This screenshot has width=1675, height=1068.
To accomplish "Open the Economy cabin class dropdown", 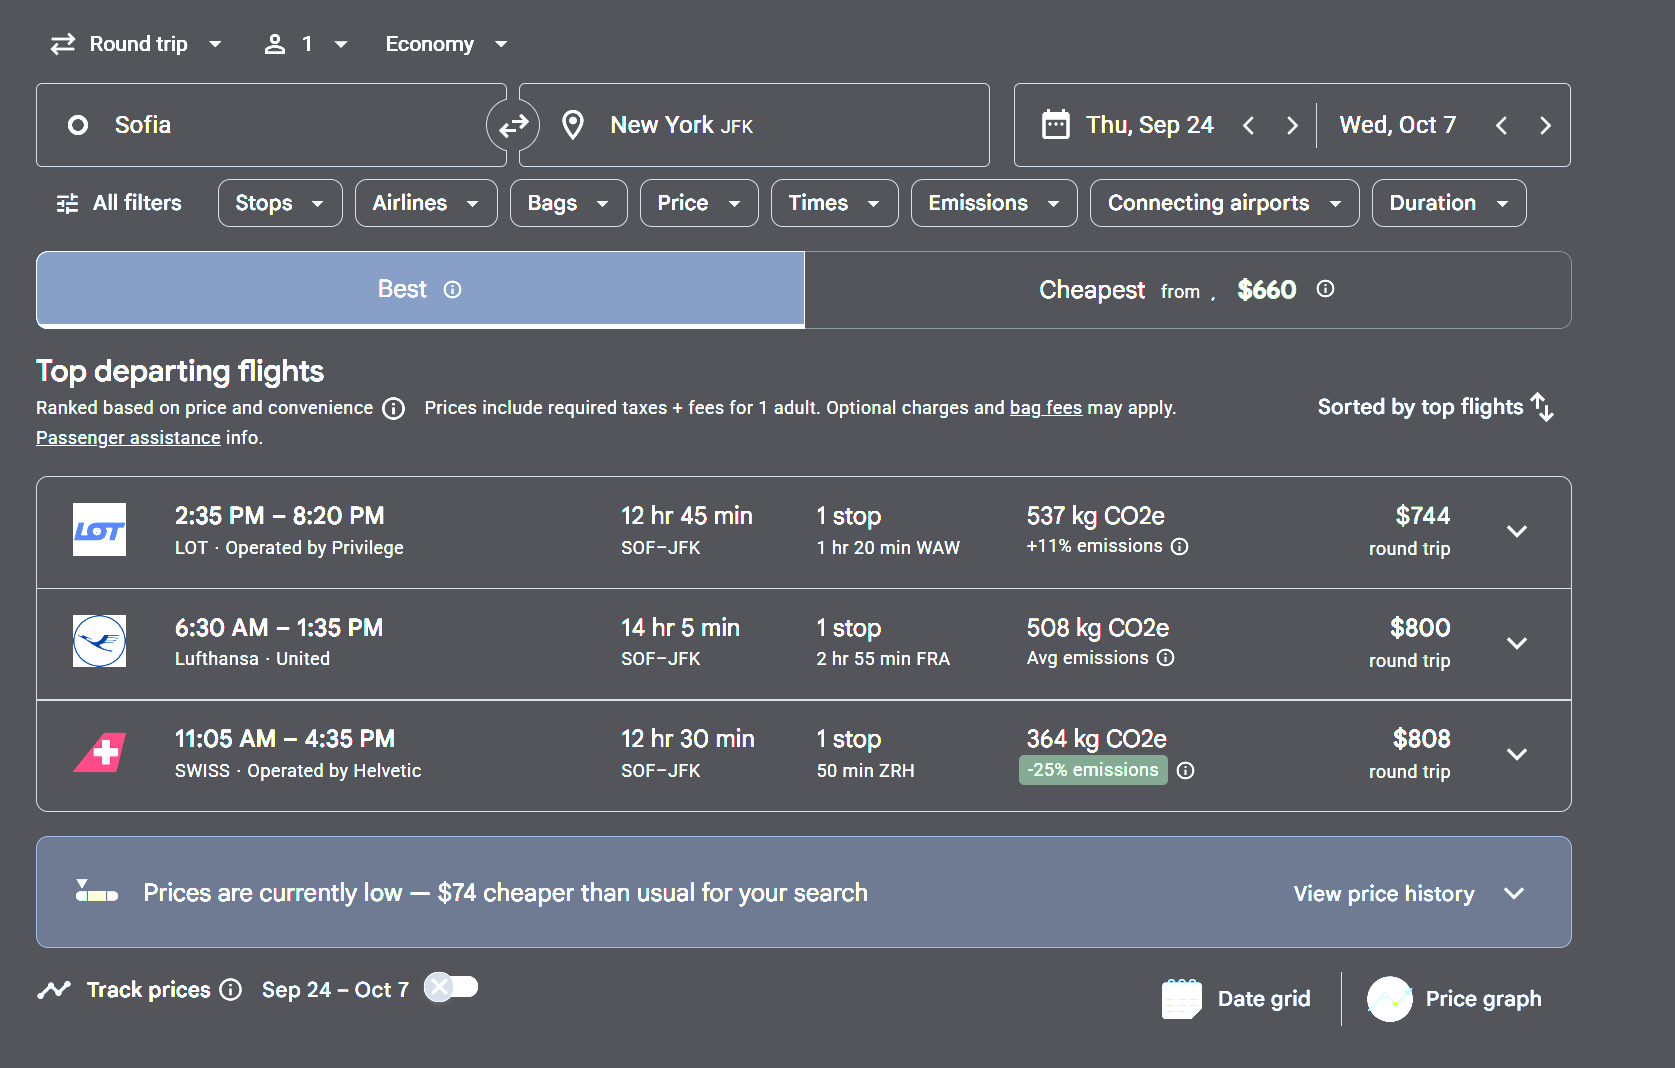I will (x=447, y=44).
